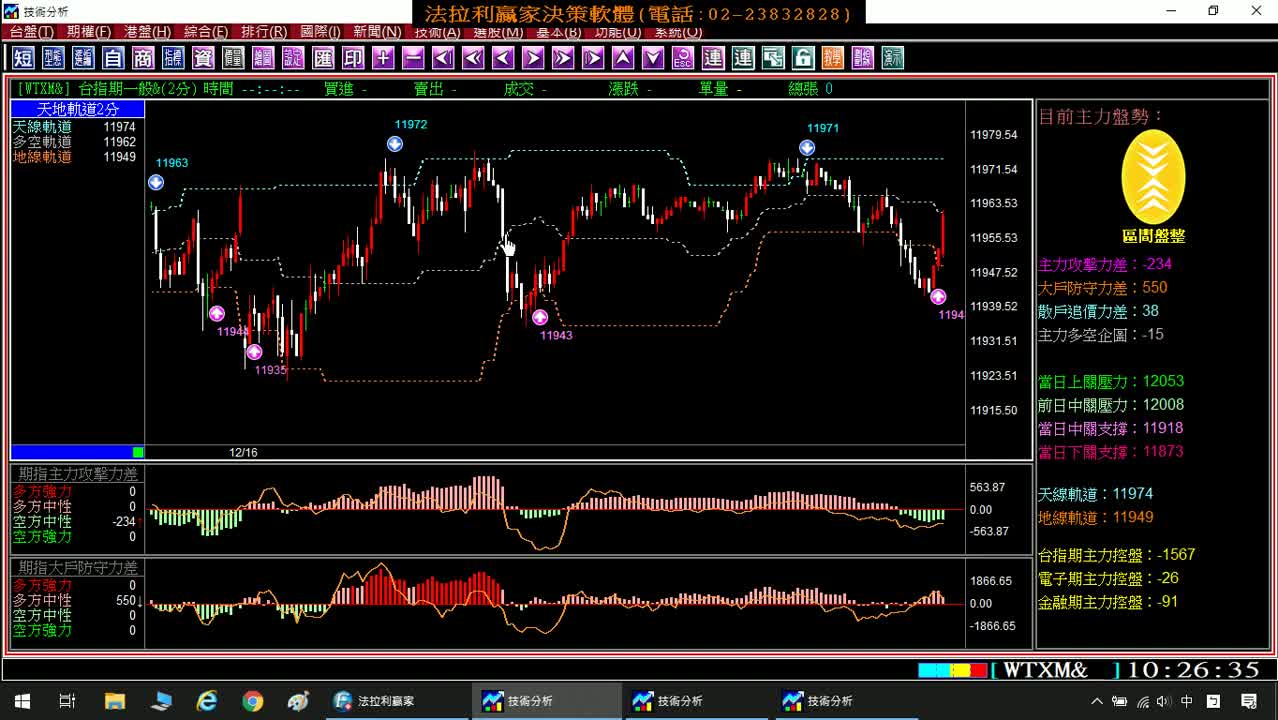1278x720 pixels.
Task: Click the window-switch toolbar icon
Action: tap(773, 57)
